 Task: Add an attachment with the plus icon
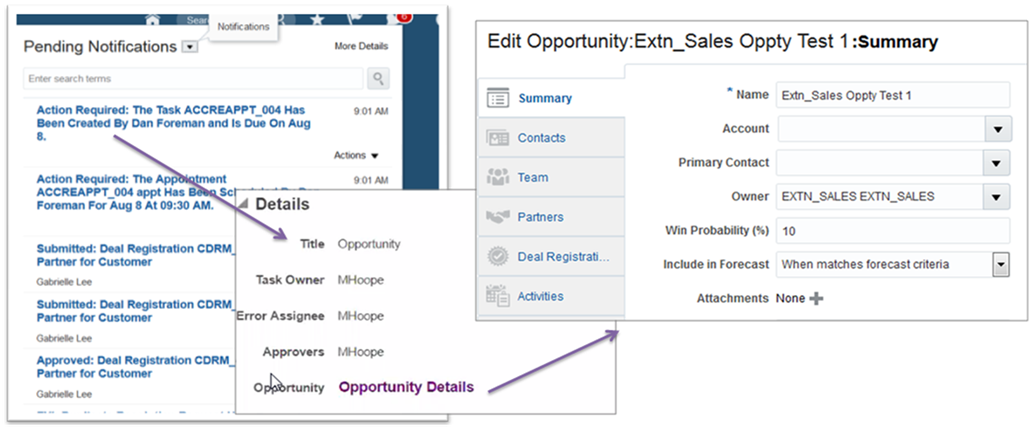tap(816, 298)
